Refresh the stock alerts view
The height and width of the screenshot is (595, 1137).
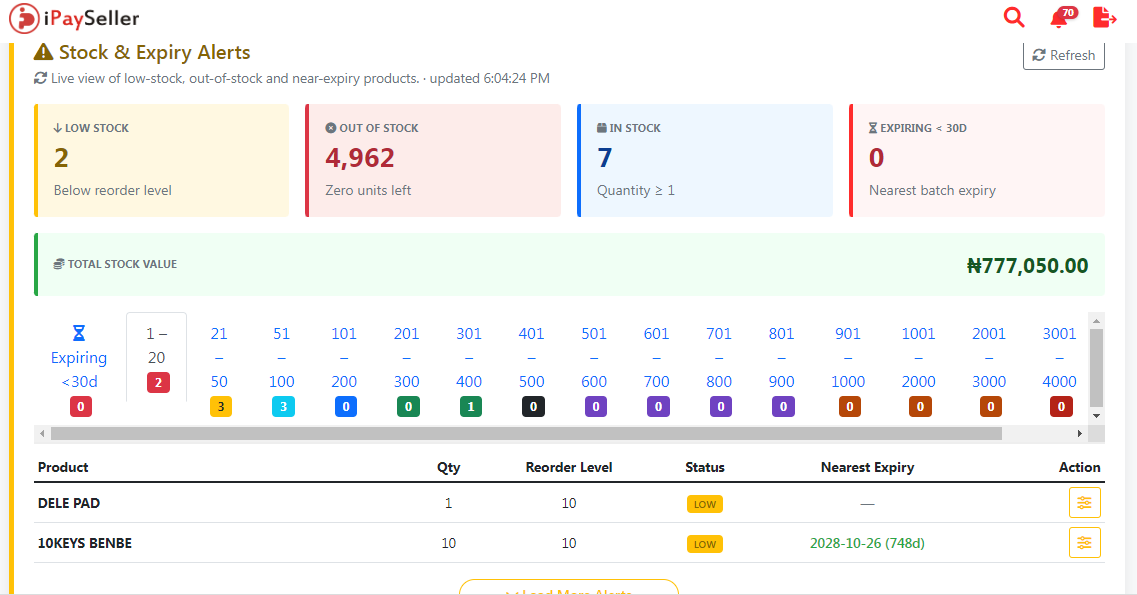pyautogui.click(x=1064, y=55)
